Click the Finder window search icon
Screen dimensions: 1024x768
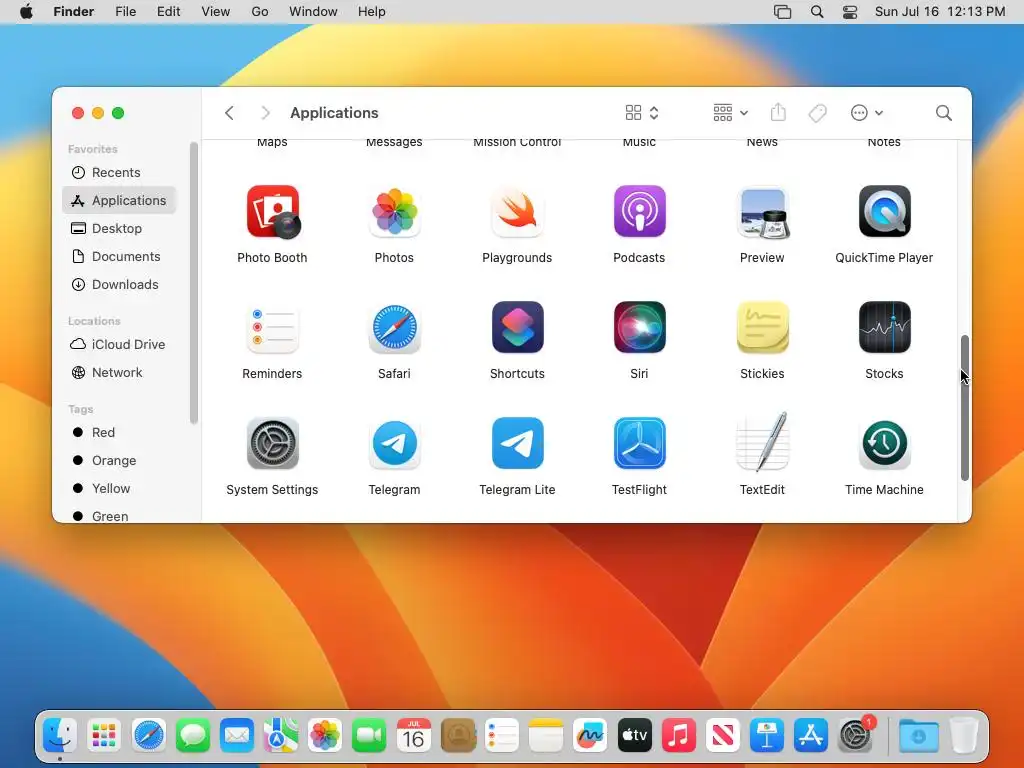point(943,113)
